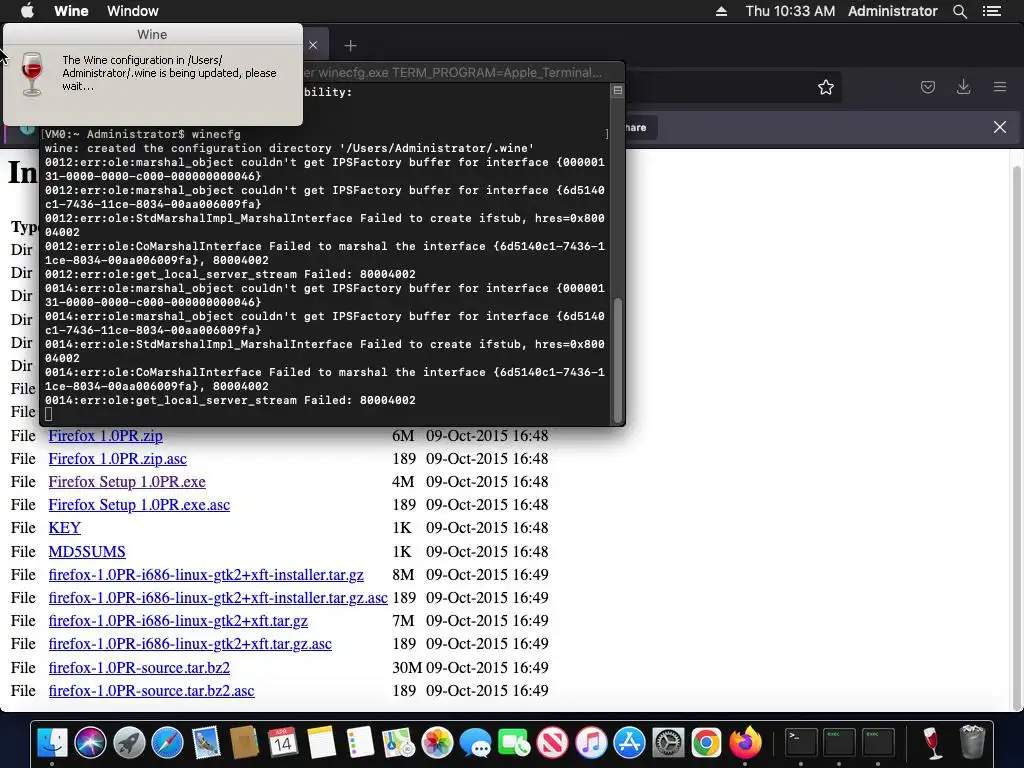Open the Apple menu

pyautogui.click(x=27, y=10)
